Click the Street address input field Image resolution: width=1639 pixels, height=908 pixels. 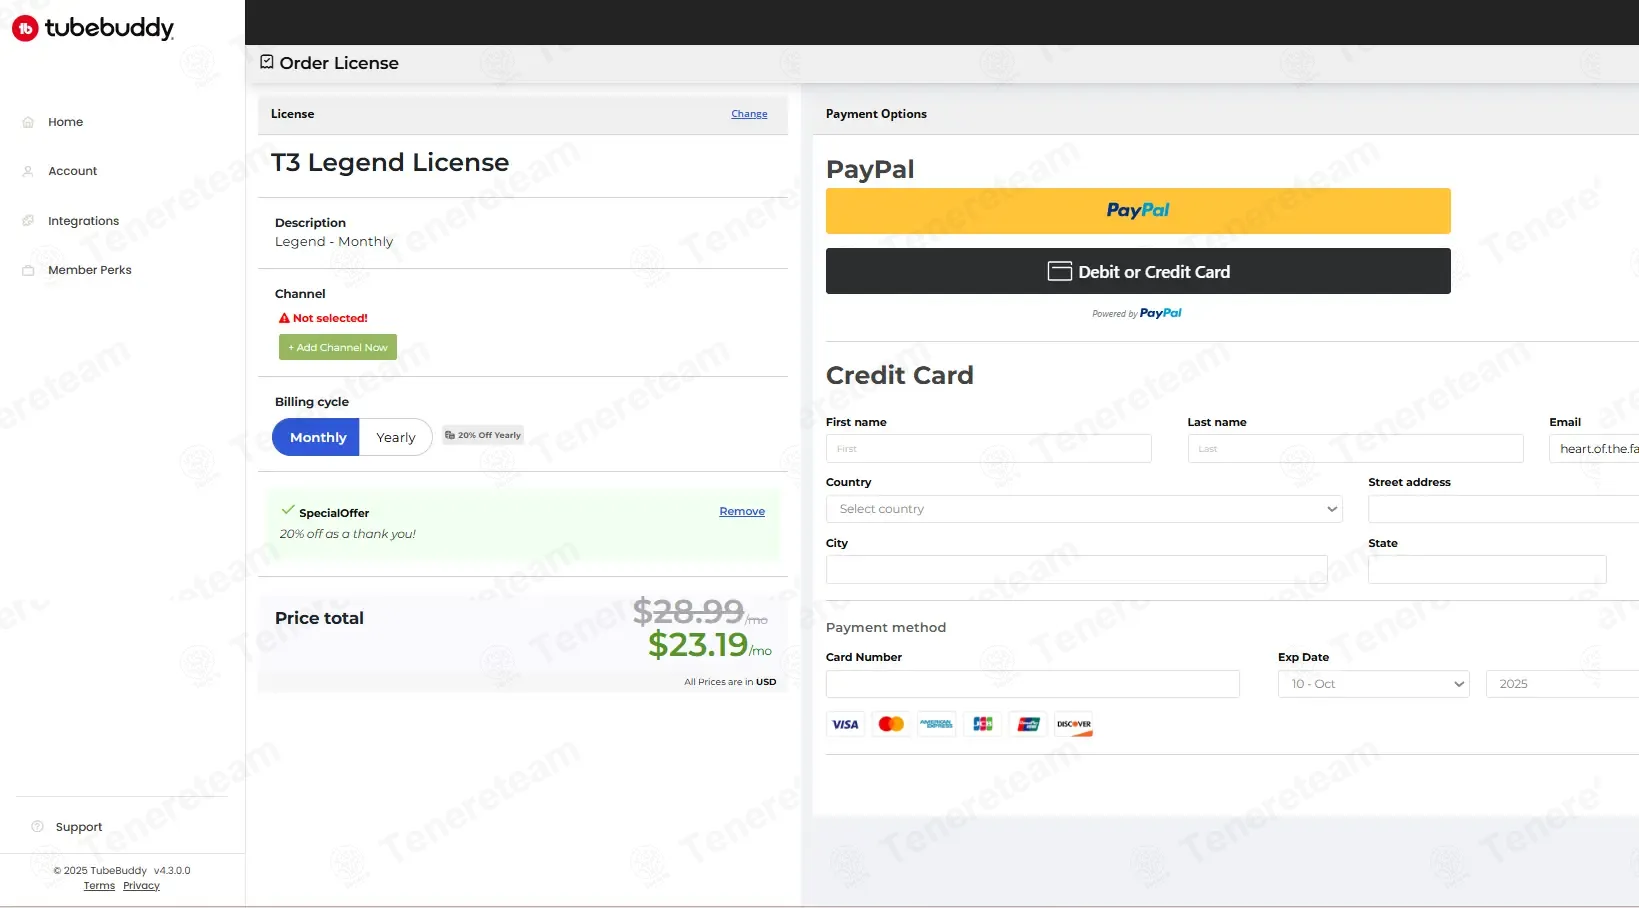click(x=1504, y=509)
